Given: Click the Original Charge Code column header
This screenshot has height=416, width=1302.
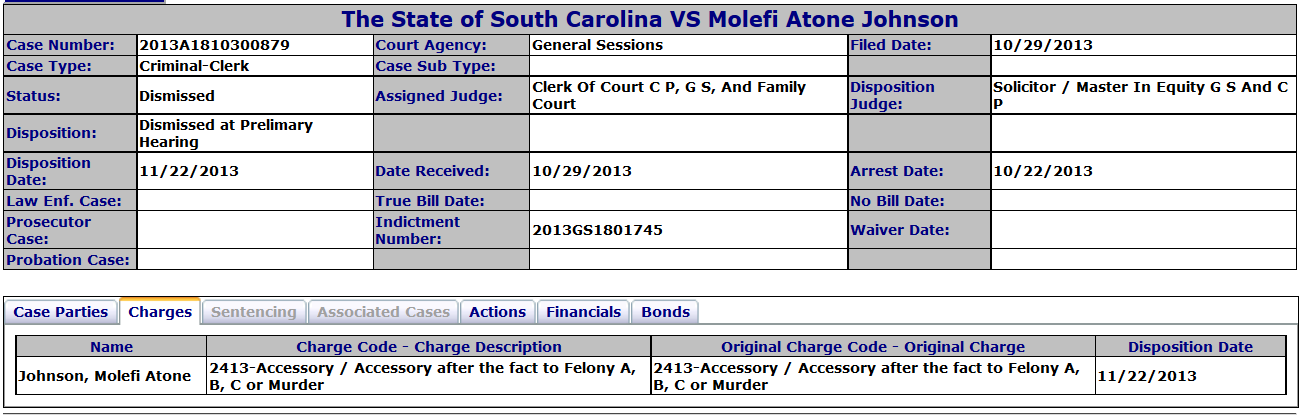Looking at the screenshot, I should [873, 347].
